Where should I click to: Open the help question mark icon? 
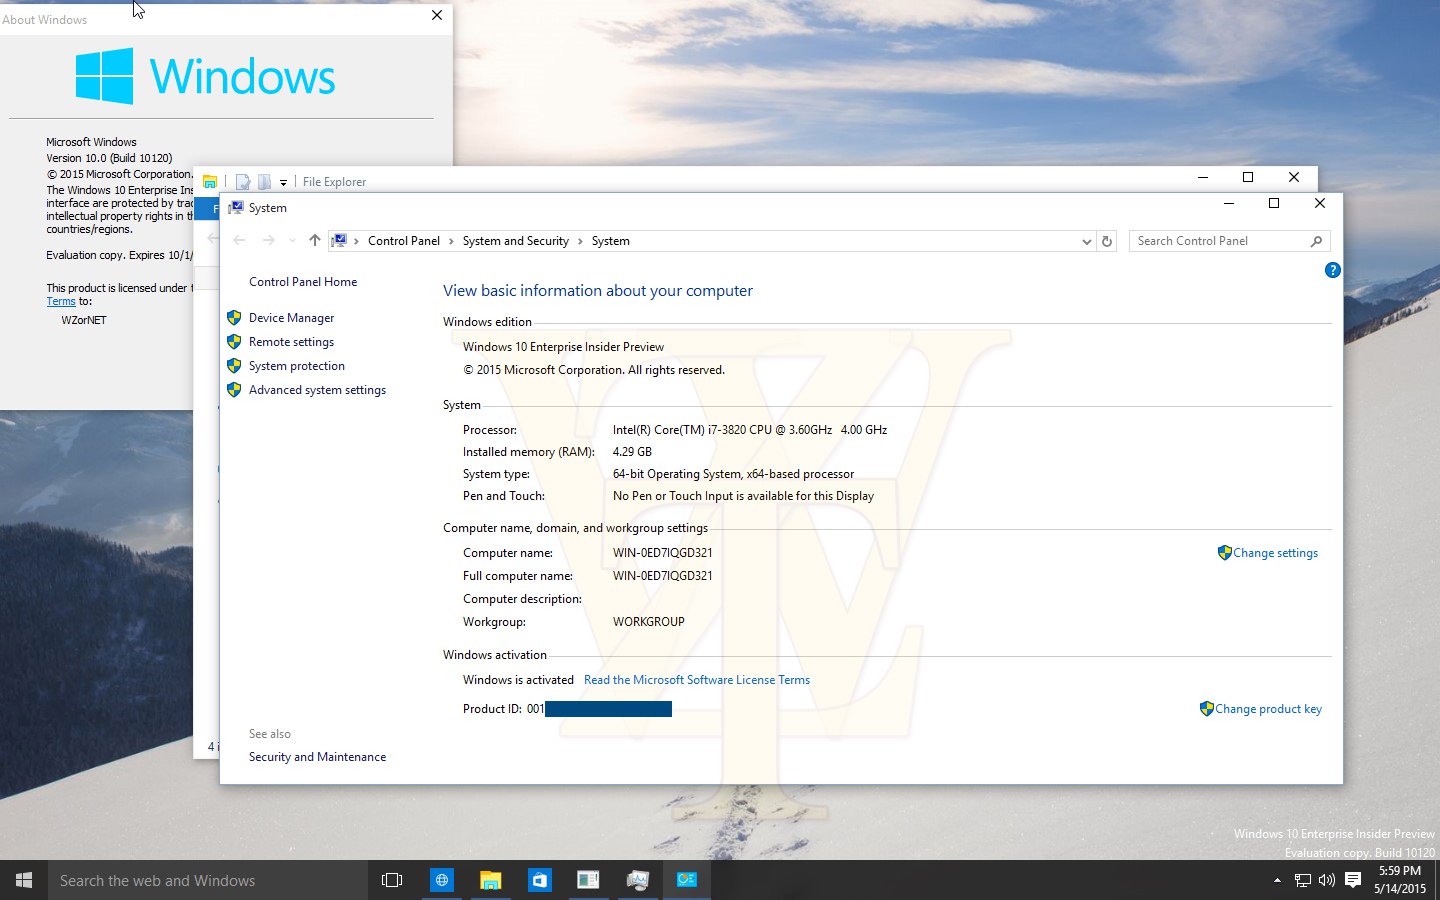tap(1332, 270)
